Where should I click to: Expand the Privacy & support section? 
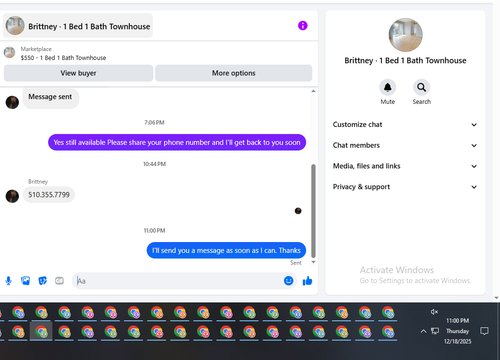tap(405, 187)
